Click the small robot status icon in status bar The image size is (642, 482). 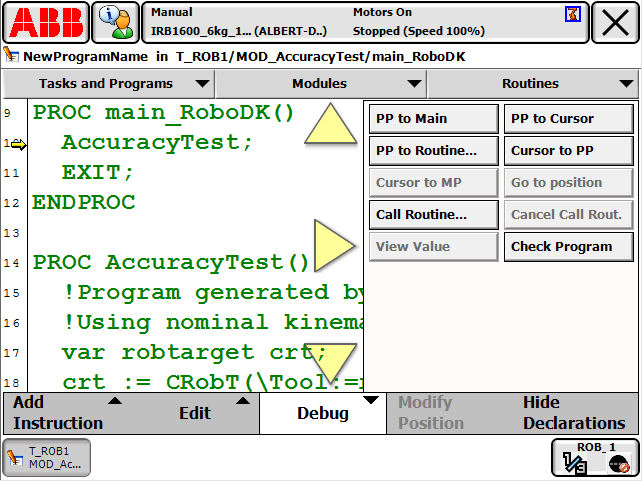point(573,14)
